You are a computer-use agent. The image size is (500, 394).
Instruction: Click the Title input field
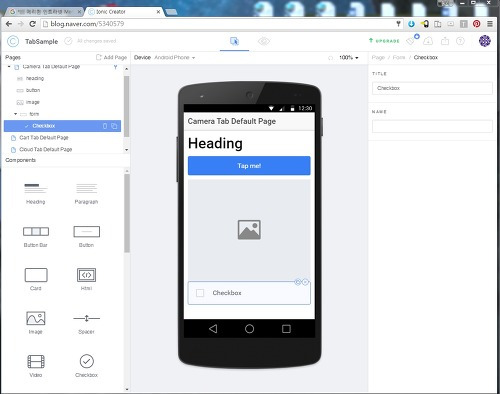[x=432, y=88]
